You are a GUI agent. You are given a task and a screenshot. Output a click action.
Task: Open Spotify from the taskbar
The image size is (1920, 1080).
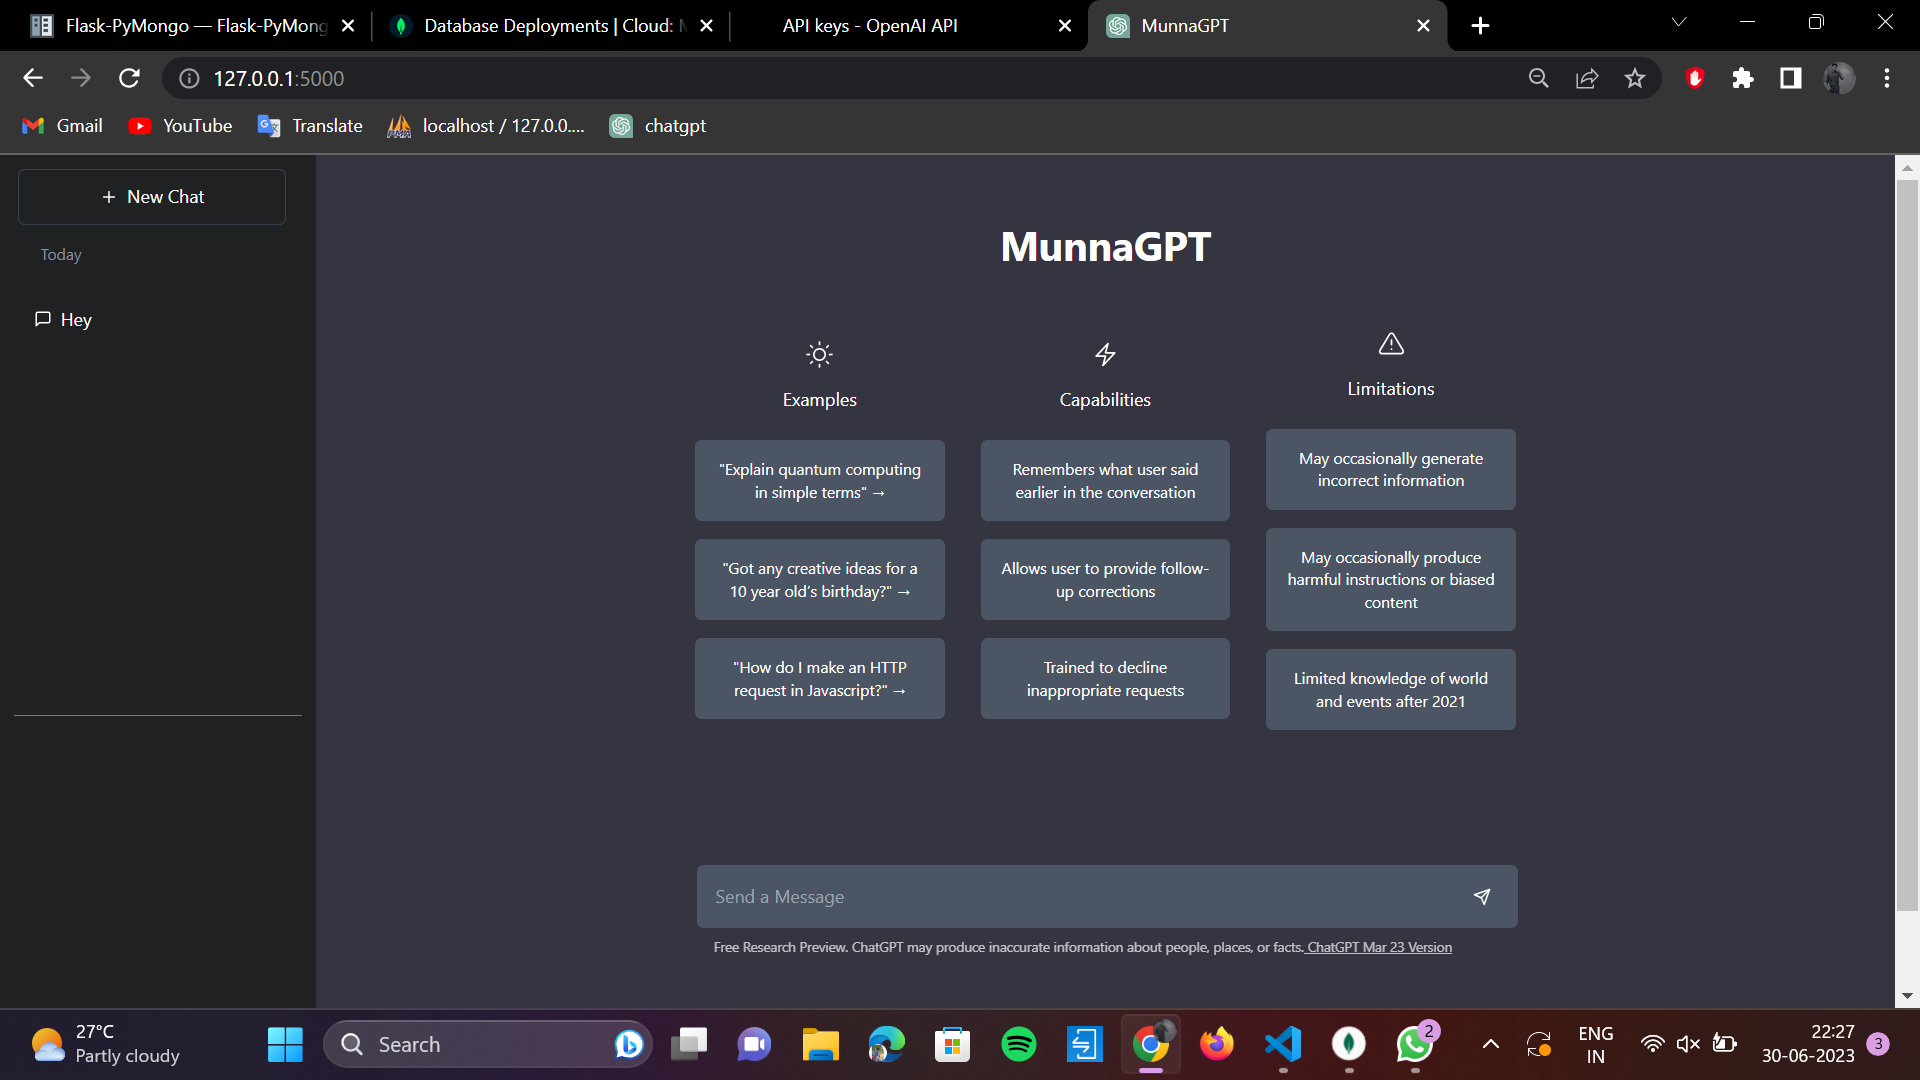click(x=1018, y=1043)
